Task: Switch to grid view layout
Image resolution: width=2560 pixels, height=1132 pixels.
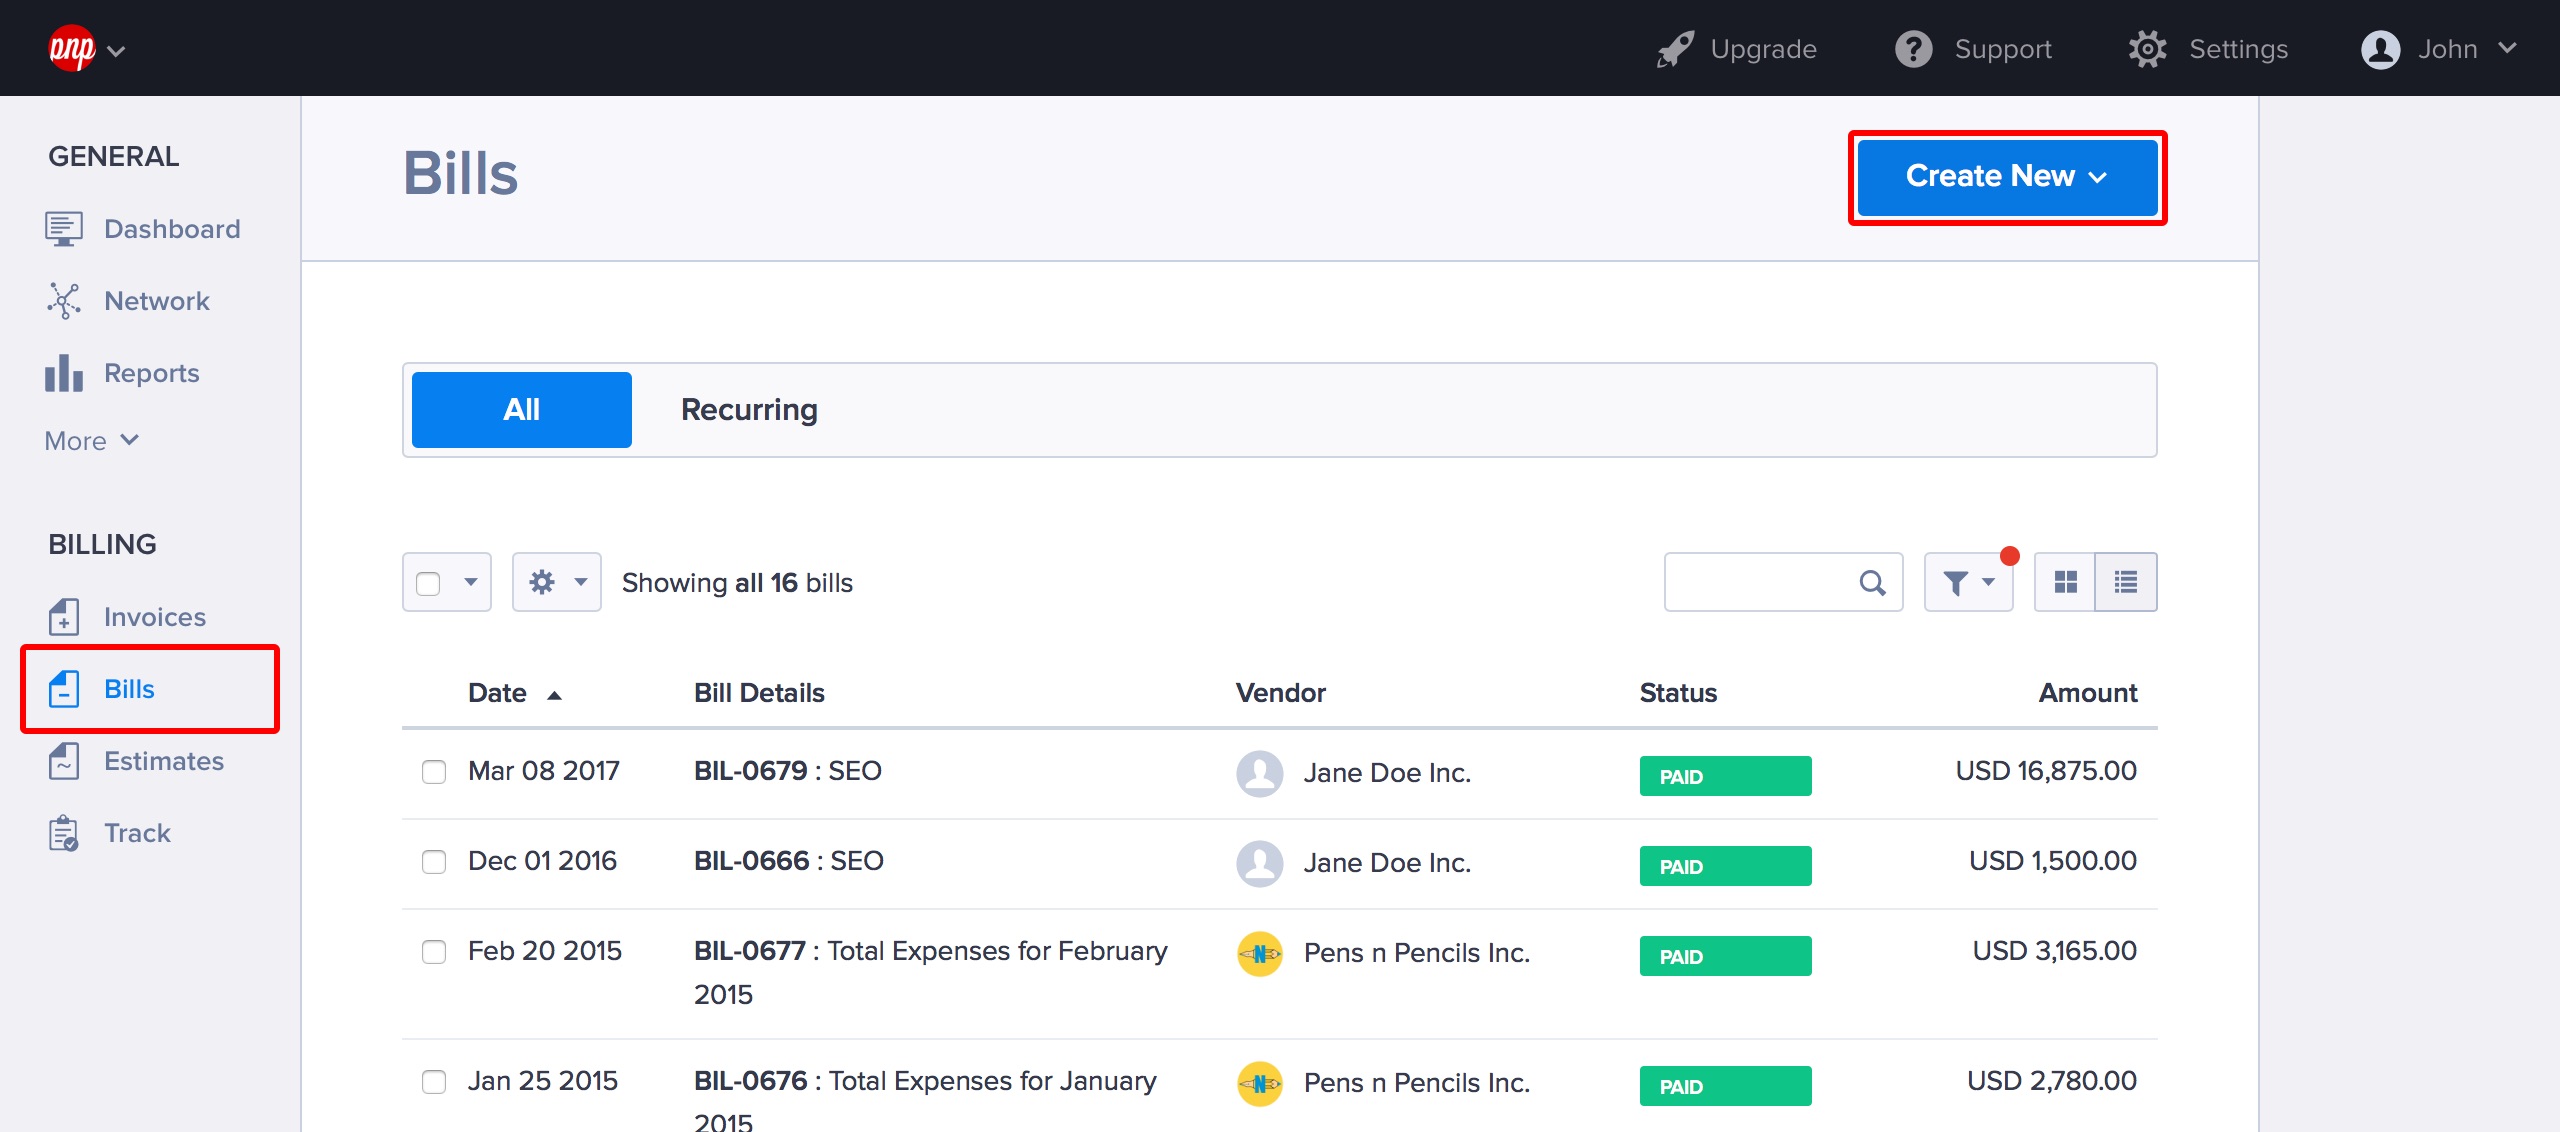Action: pos(2065,582)
